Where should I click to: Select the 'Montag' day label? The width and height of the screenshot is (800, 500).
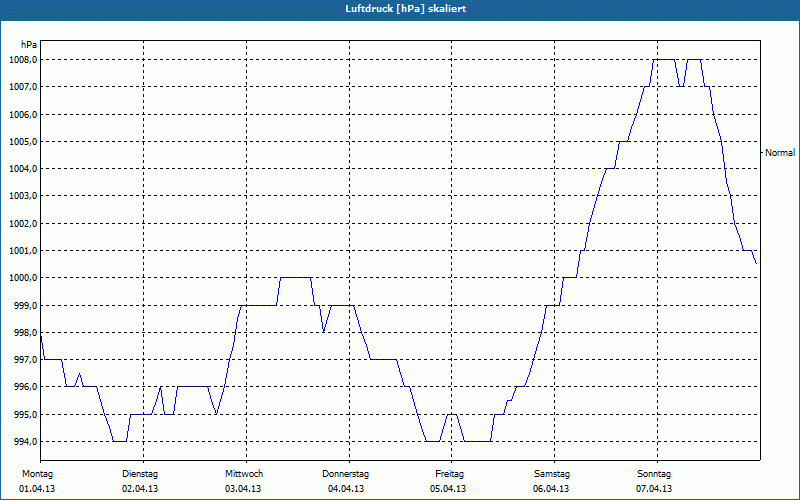point(37,474)
